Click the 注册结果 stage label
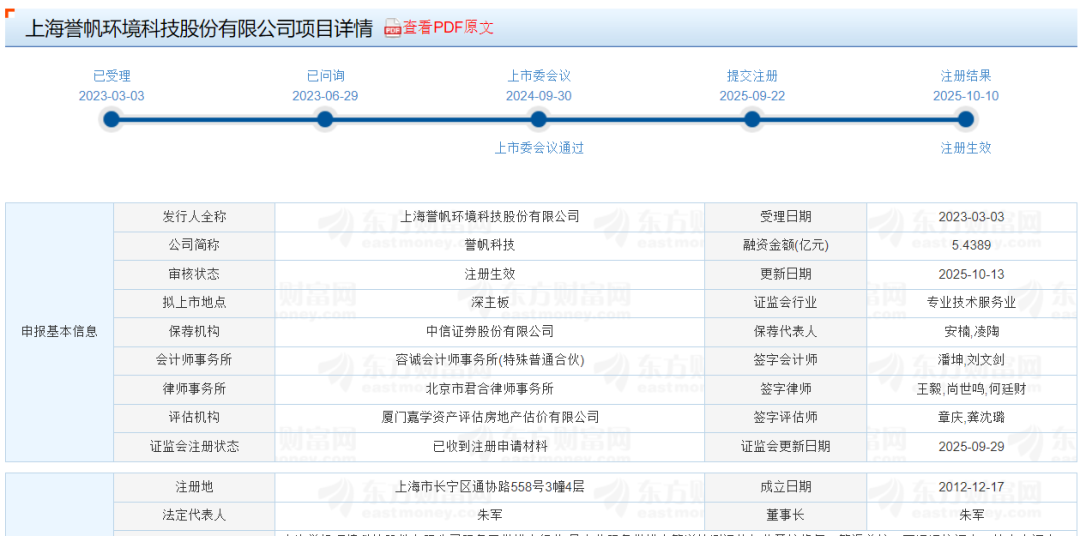1080x536 pixels. (x=966, y=76)
